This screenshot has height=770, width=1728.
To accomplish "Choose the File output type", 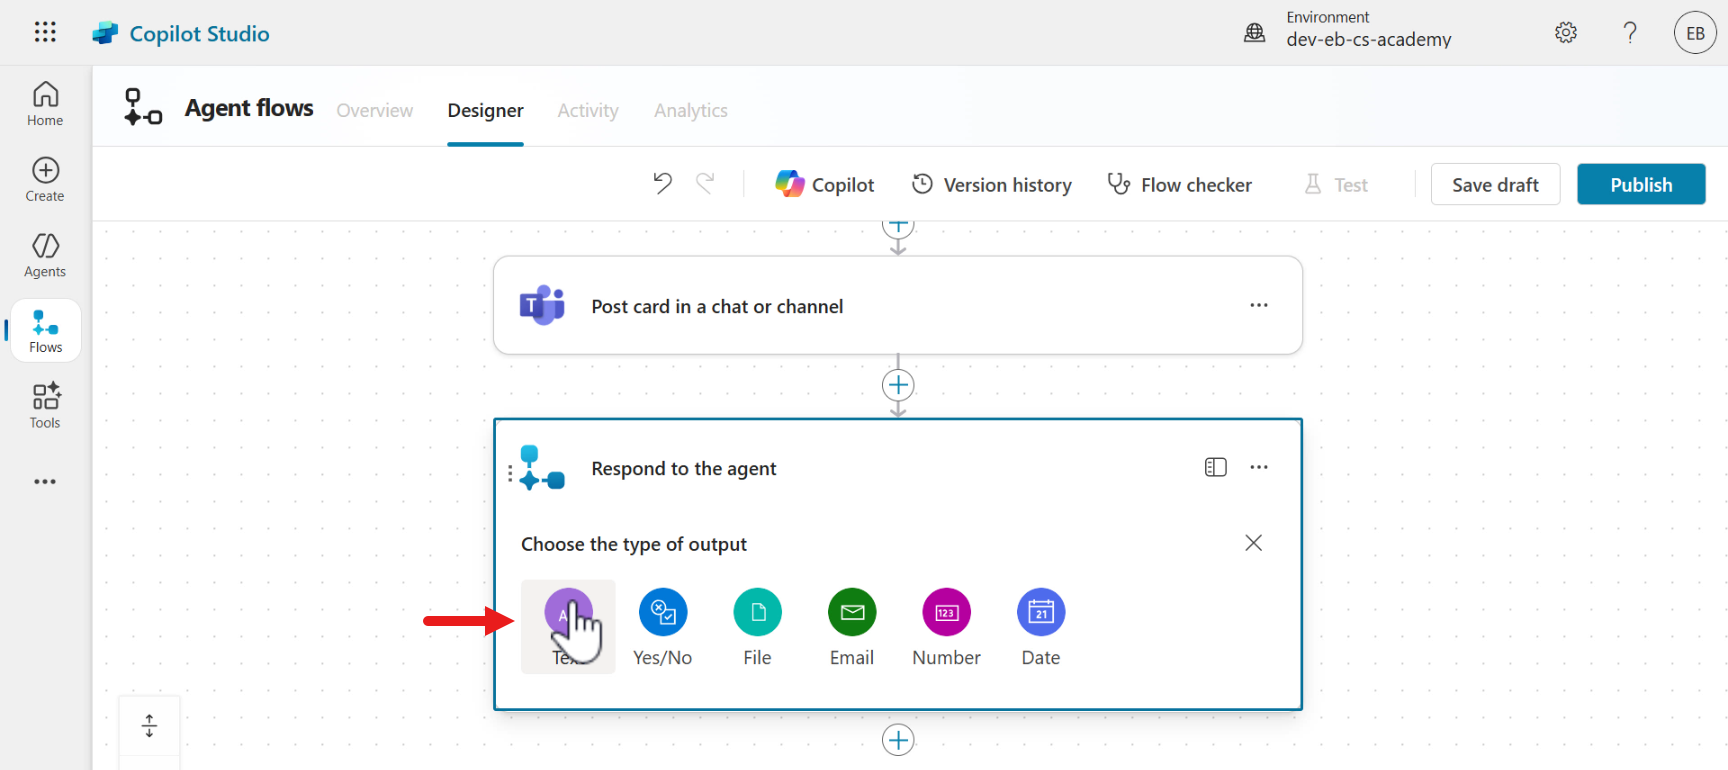I will coord(757,613).
